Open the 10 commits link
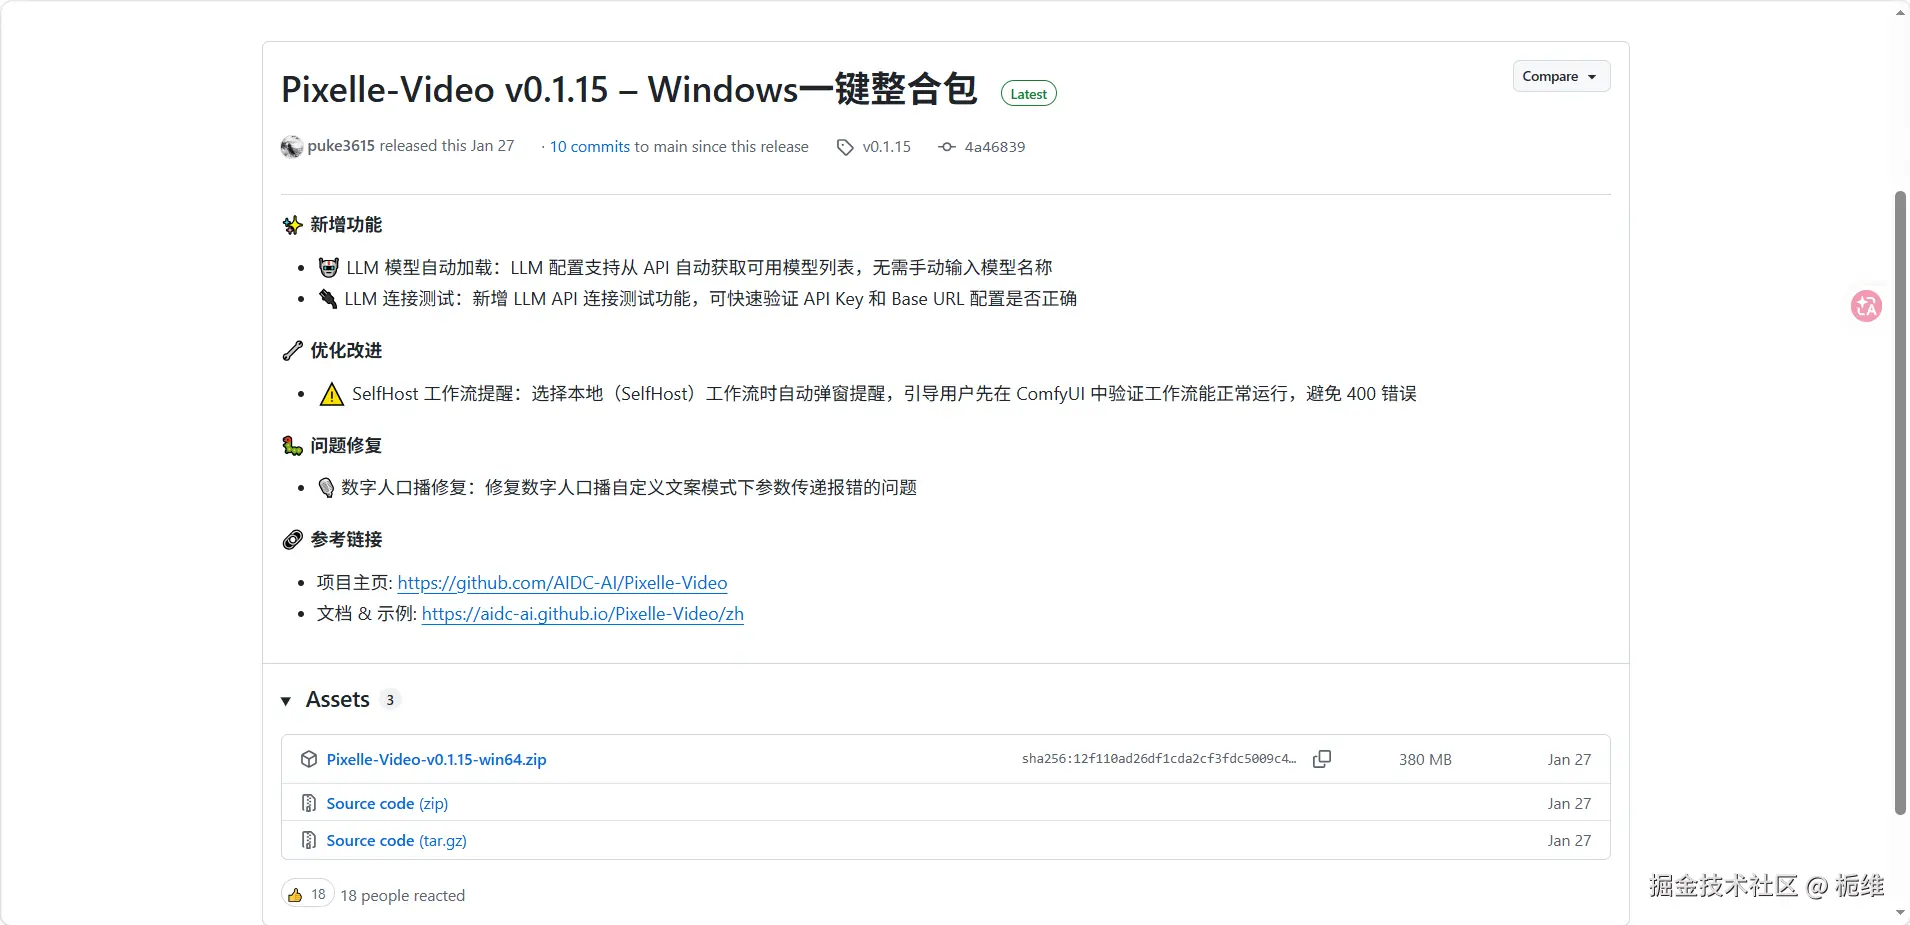This screenshot has height=925, width=1910. point(590,147)
